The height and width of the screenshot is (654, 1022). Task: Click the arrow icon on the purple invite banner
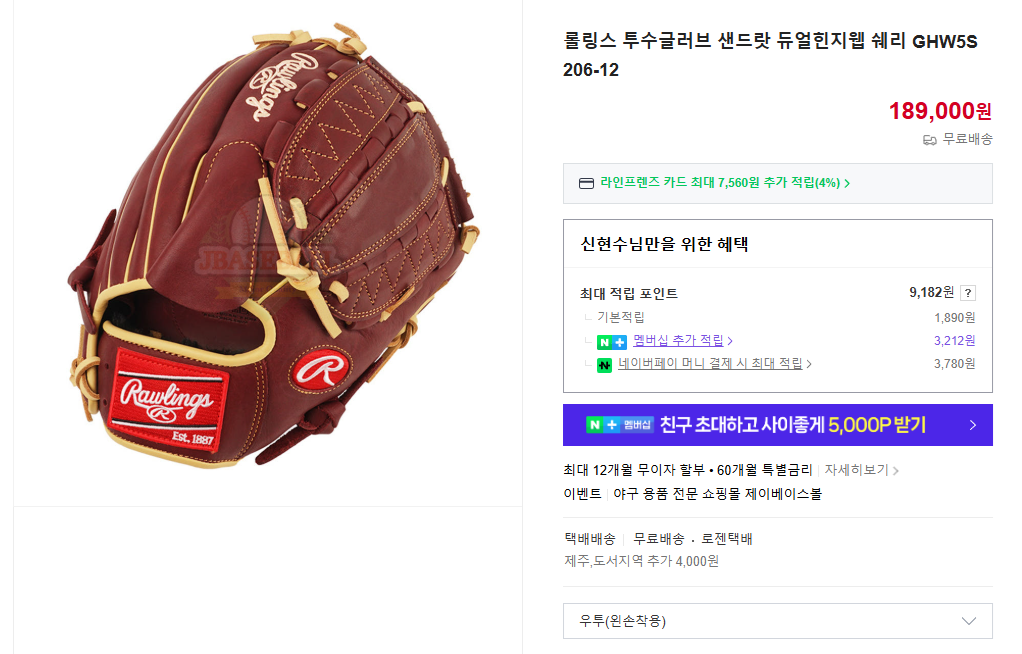[972, 425]
